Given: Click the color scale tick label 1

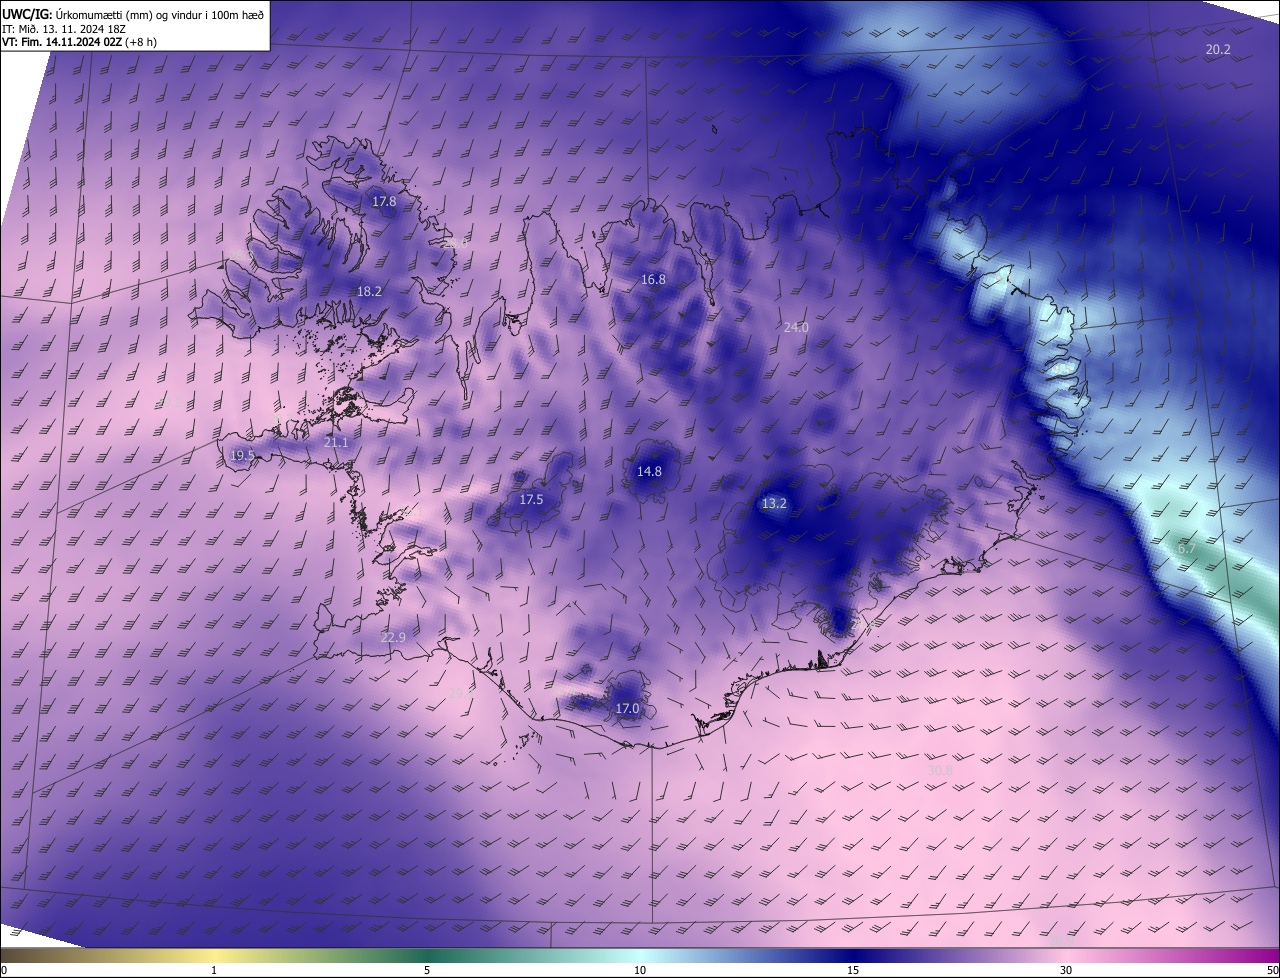Looking at the screenshot, I should [x=214, y=970].
